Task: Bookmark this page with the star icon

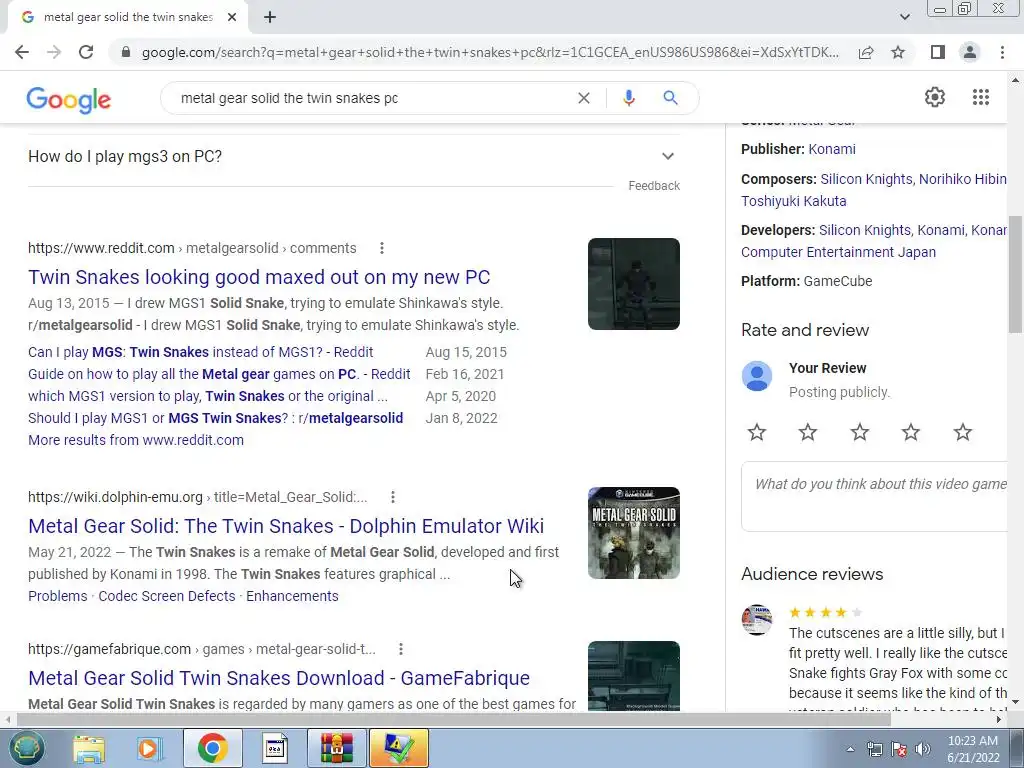Action: click(898, 52)
